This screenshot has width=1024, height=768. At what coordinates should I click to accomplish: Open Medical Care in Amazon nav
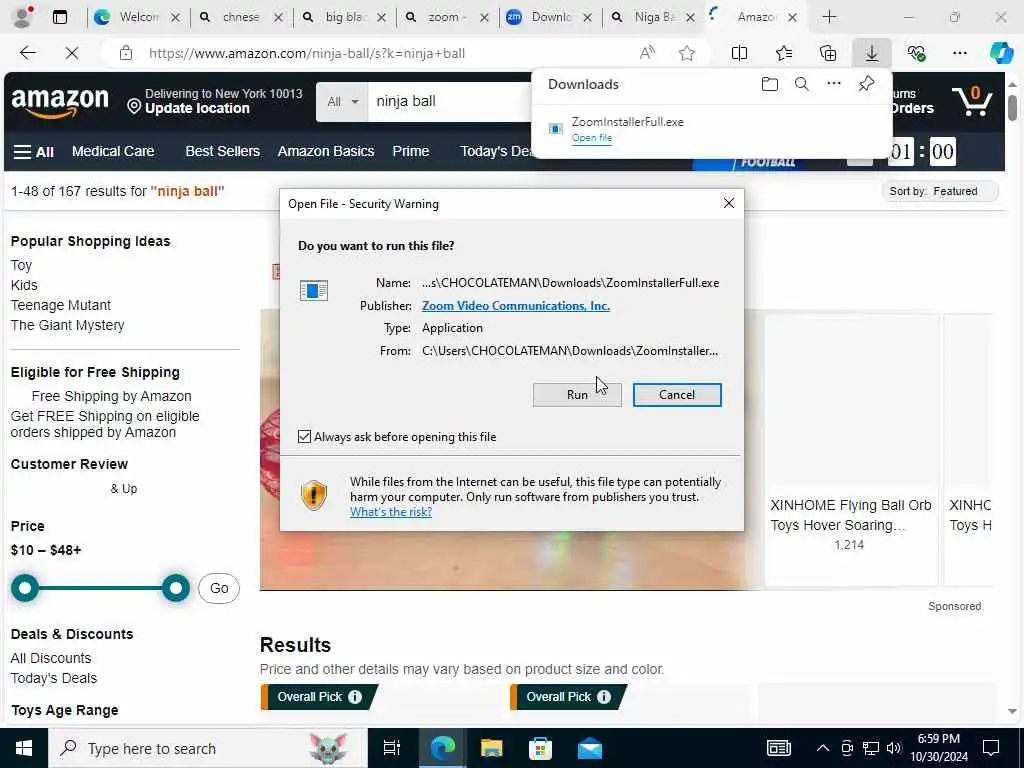pyautogui.click(x=113, y=151)
